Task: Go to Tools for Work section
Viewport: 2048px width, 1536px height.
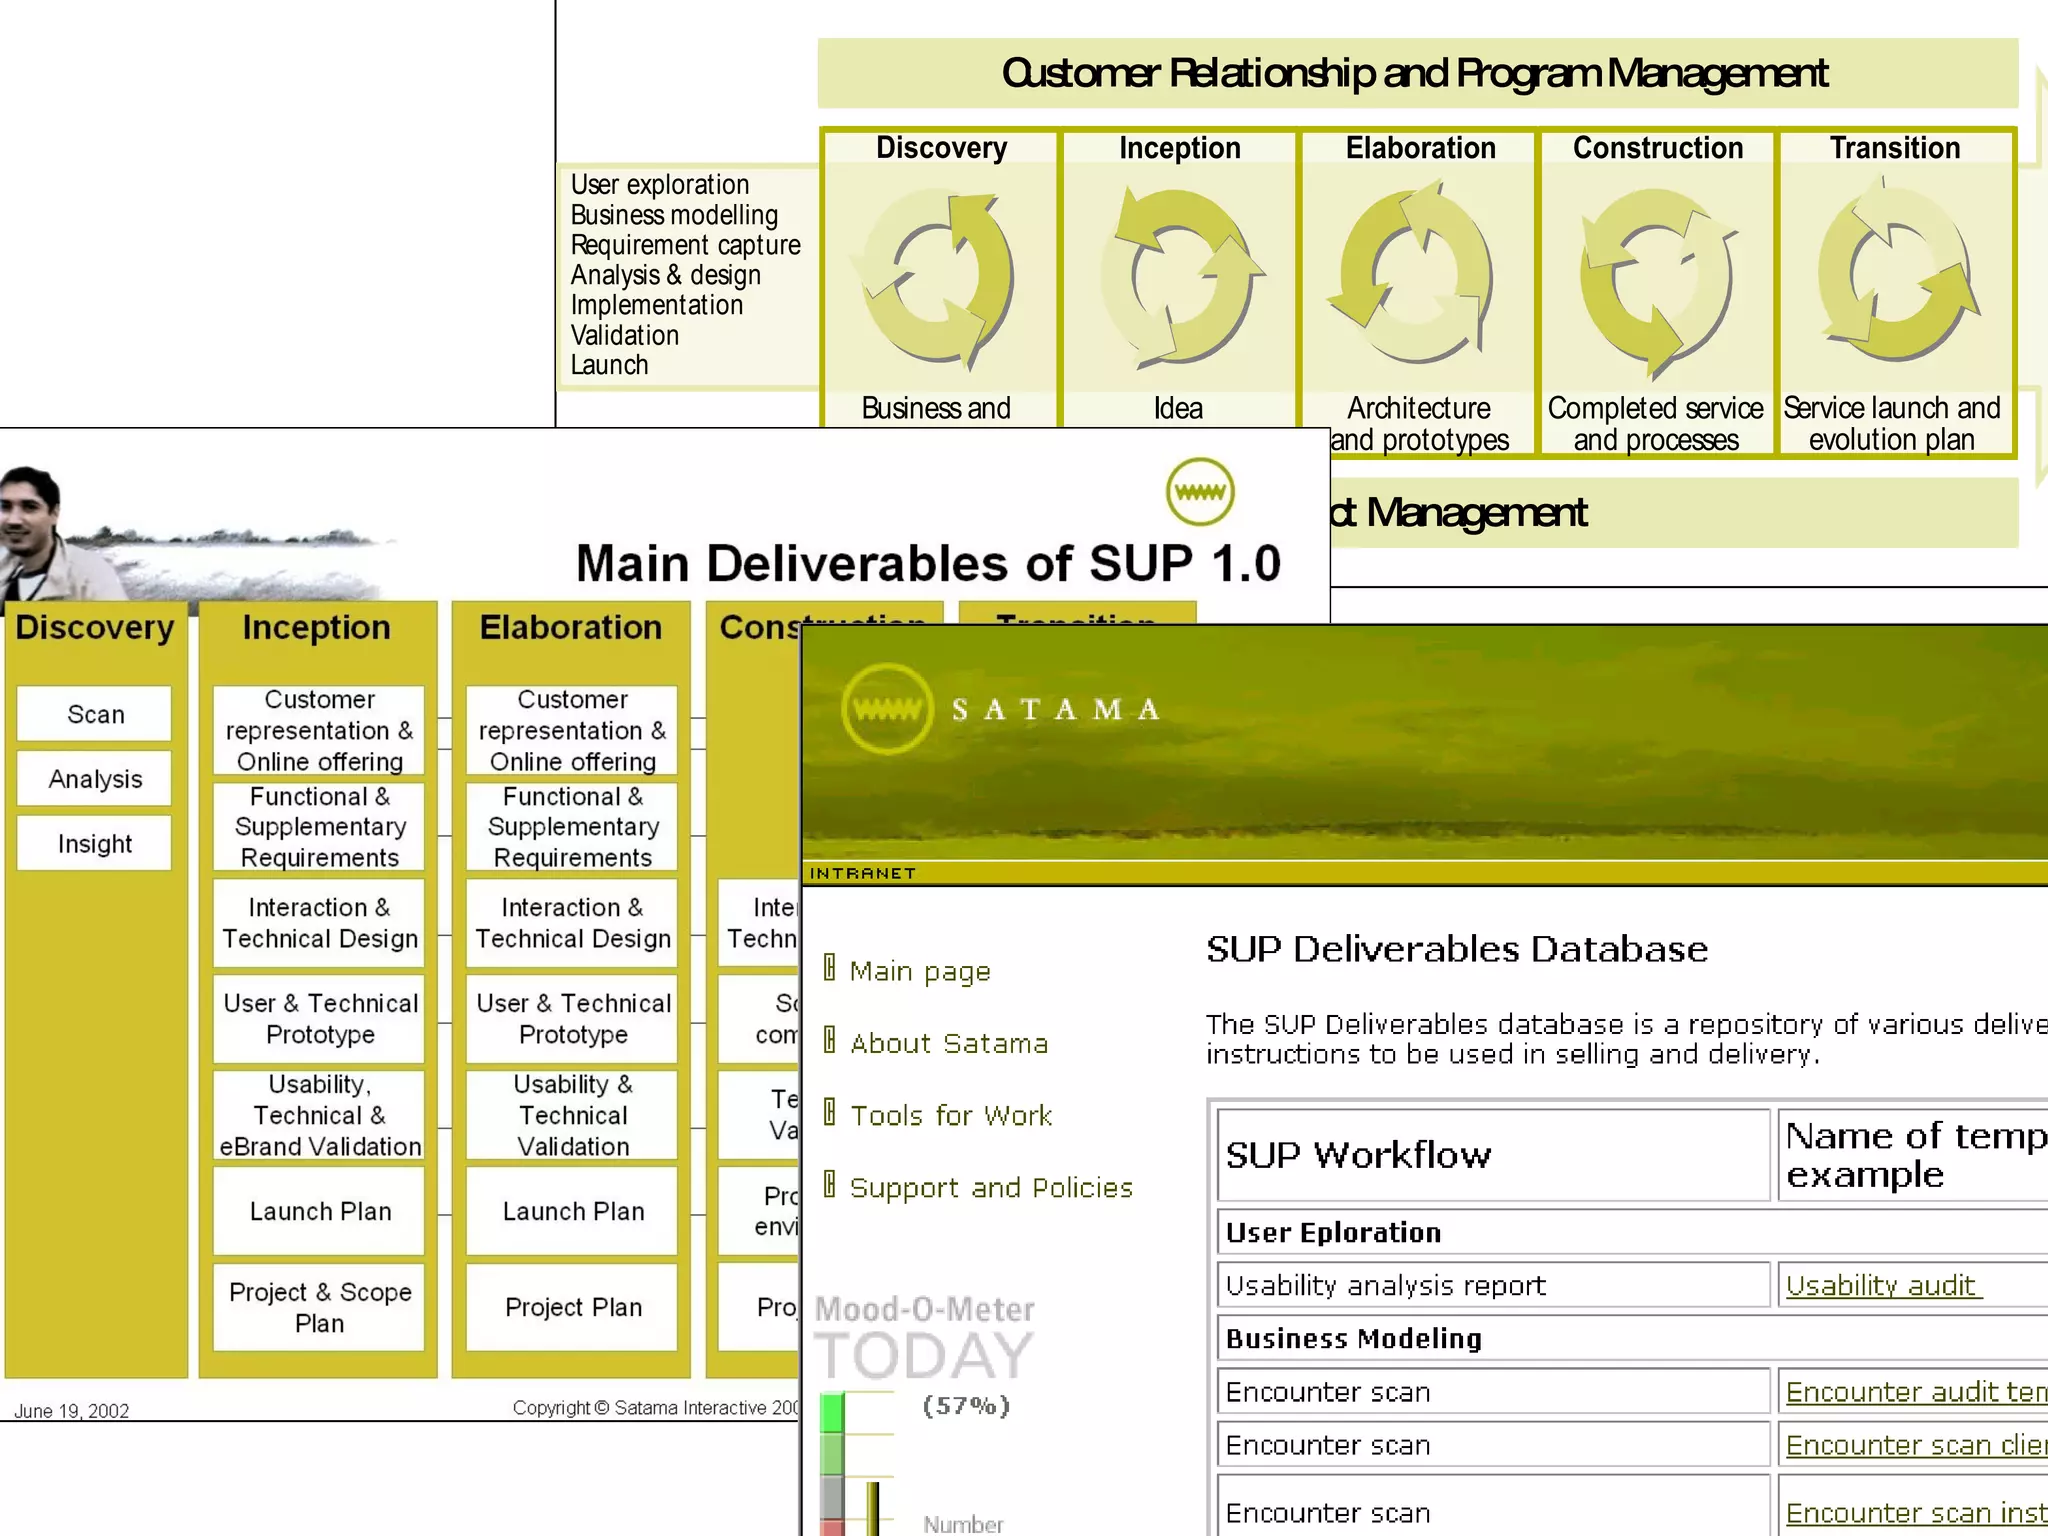Action: pyautogui.click(x=950, y=1115)
